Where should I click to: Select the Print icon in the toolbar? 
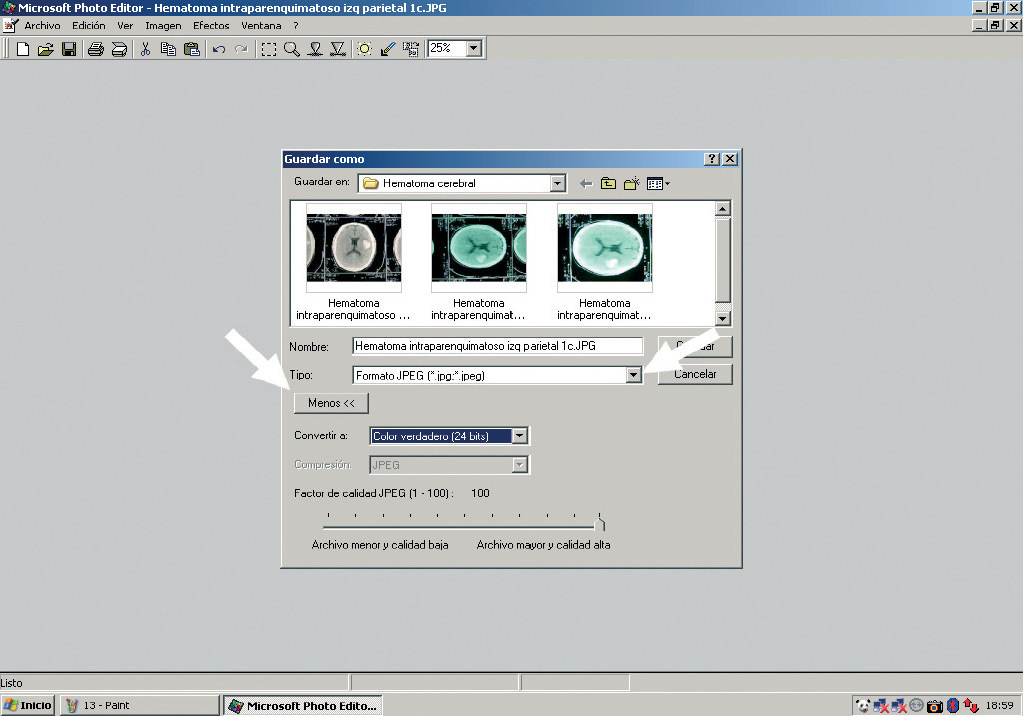point(95,49)
